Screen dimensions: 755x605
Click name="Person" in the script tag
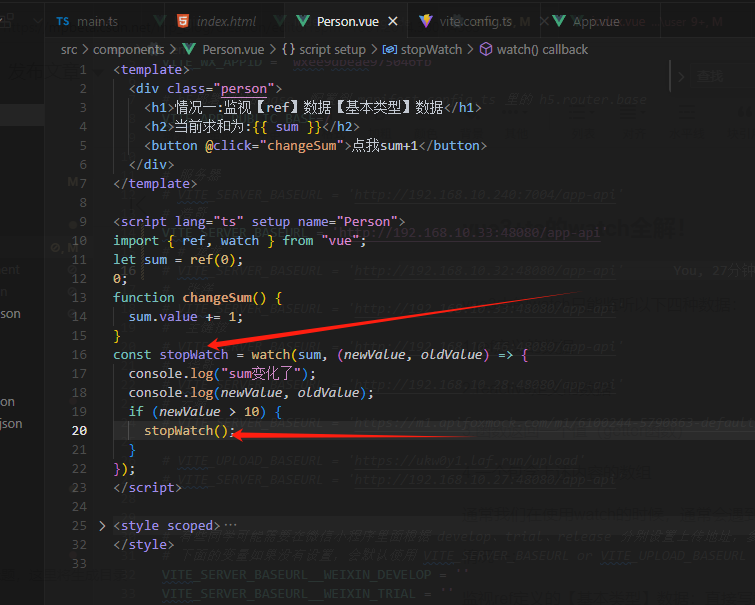[348, 222]
